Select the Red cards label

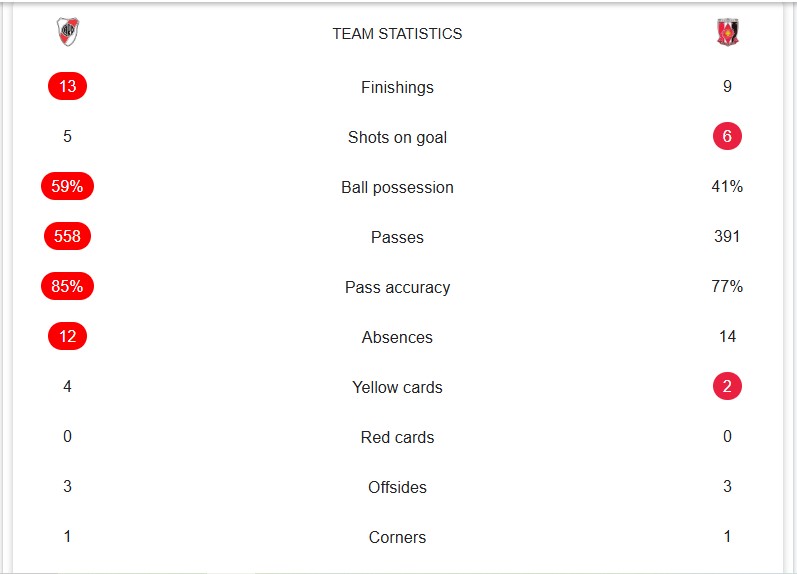[x=397, y=438]
